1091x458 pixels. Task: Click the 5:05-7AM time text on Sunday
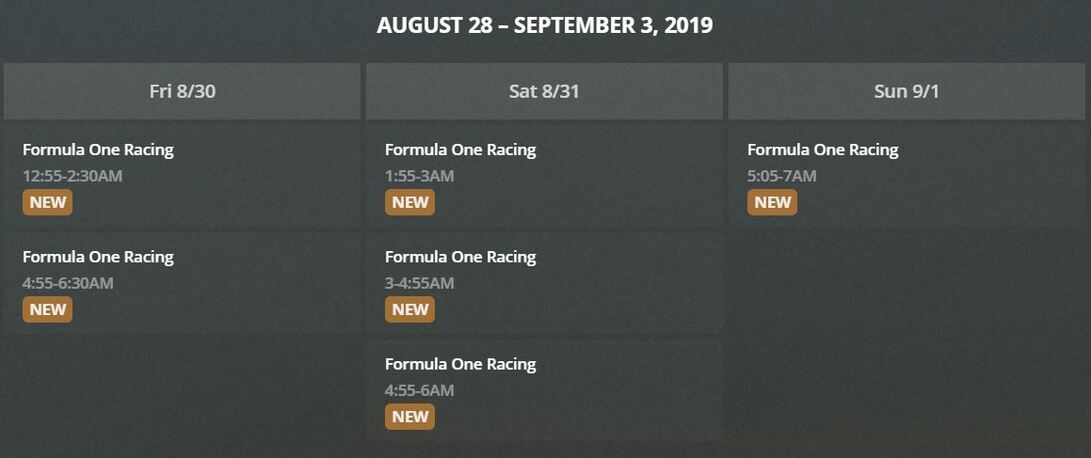pos(782,176)
